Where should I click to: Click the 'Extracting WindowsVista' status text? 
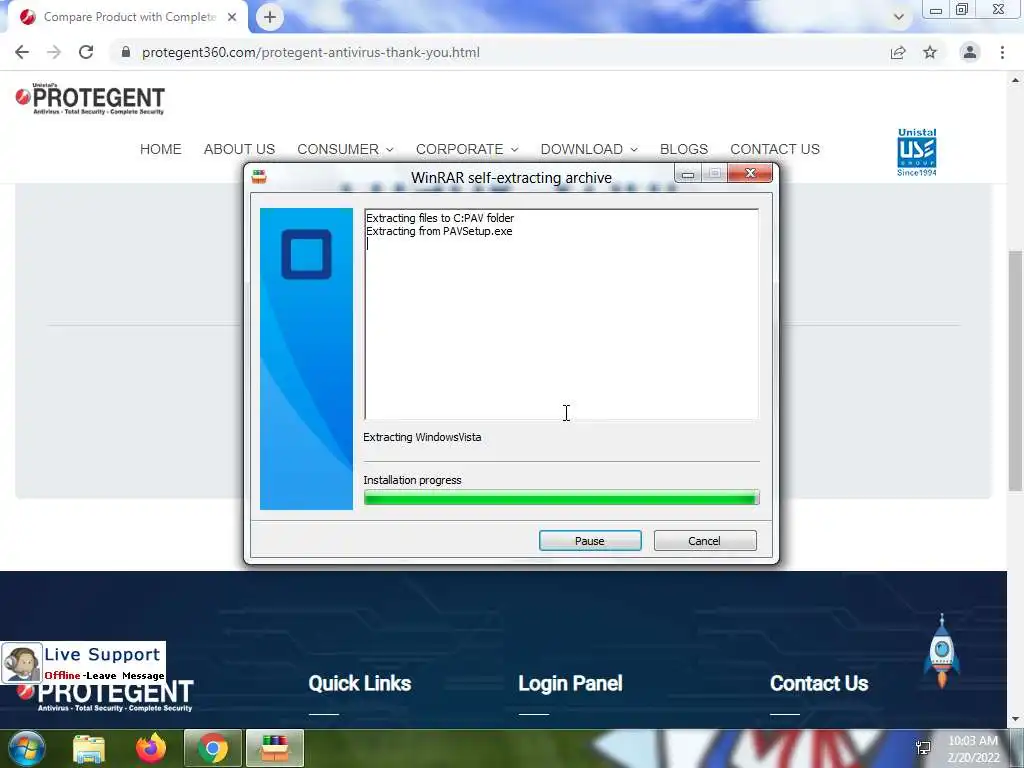[x=422, y=437]
